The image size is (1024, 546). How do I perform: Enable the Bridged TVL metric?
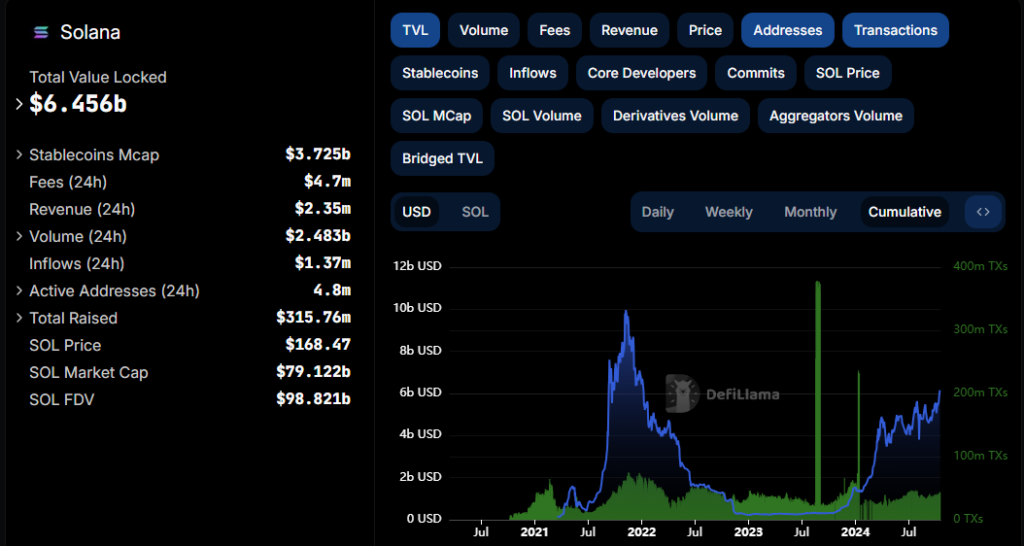[x=442, y=159]
